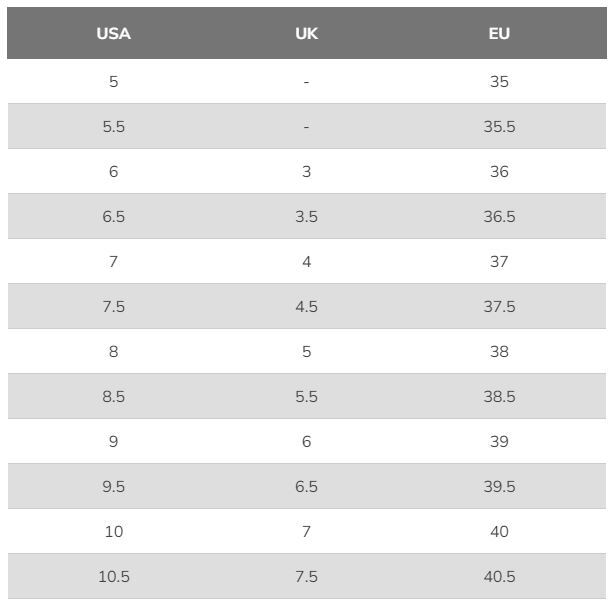613x611 pixels.
Task: Click the UK column header
Action: [306, 34]
